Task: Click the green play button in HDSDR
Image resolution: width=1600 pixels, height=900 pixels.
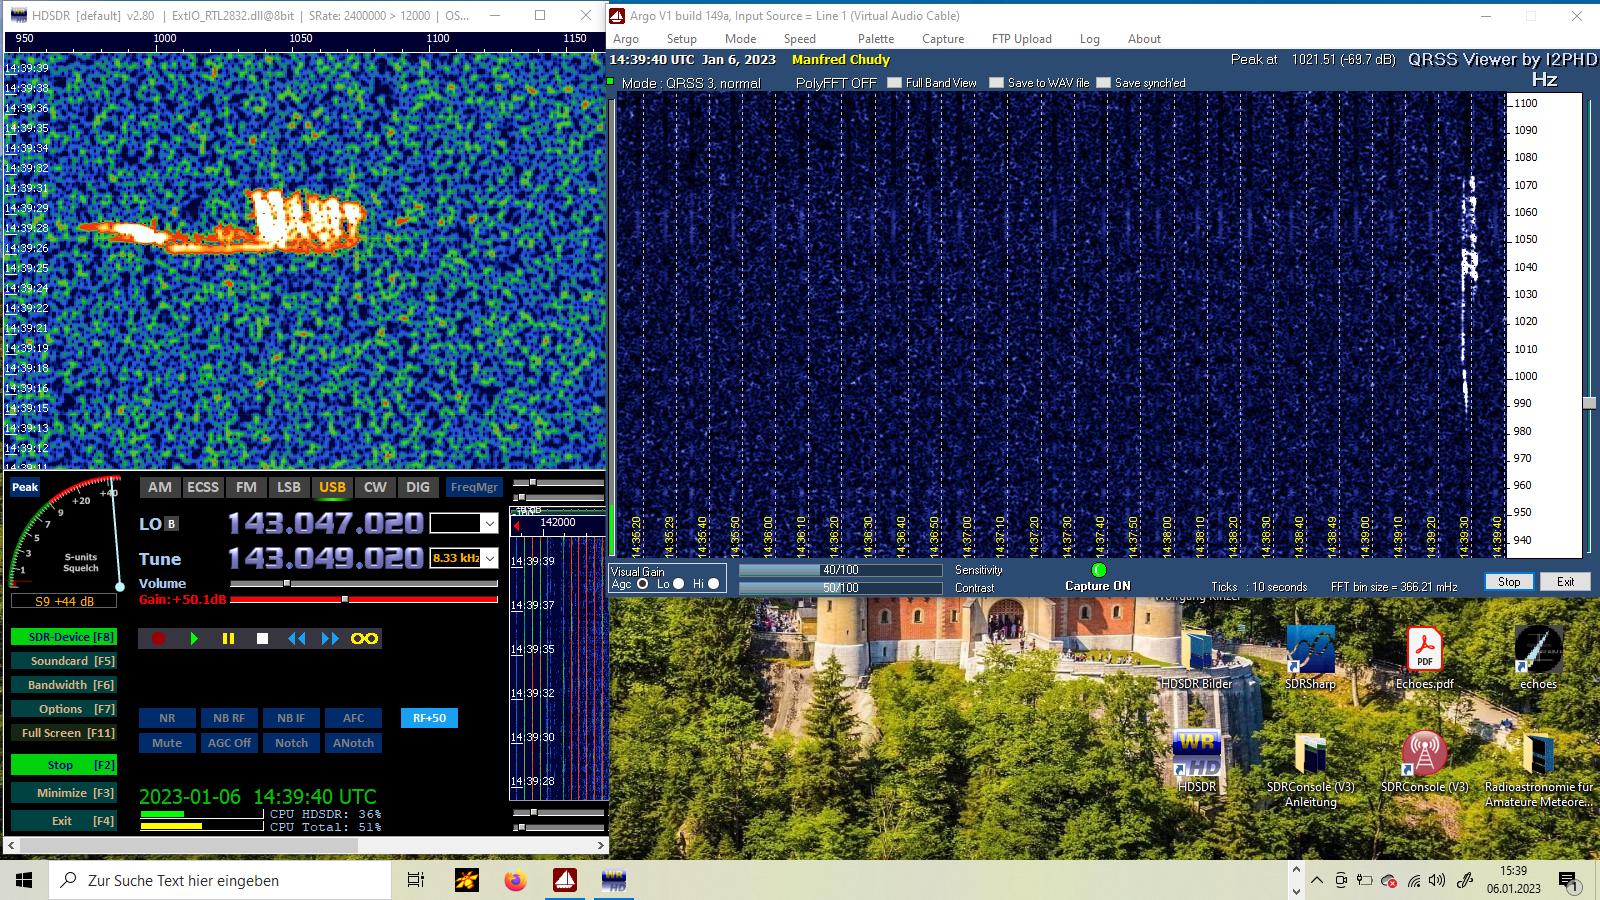Action: 194,638
